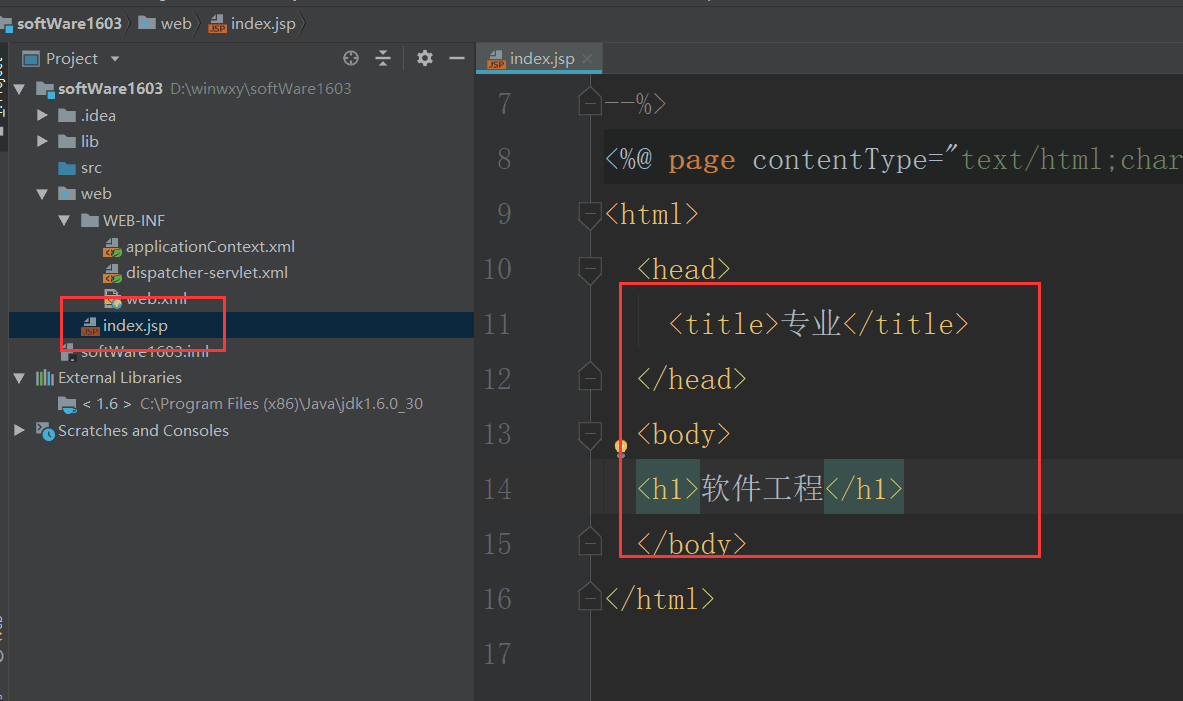This screenshot has width=1183, height=701.
Task: Click softWare1603 breadcrumb in navigation bar
Action: 69,24
